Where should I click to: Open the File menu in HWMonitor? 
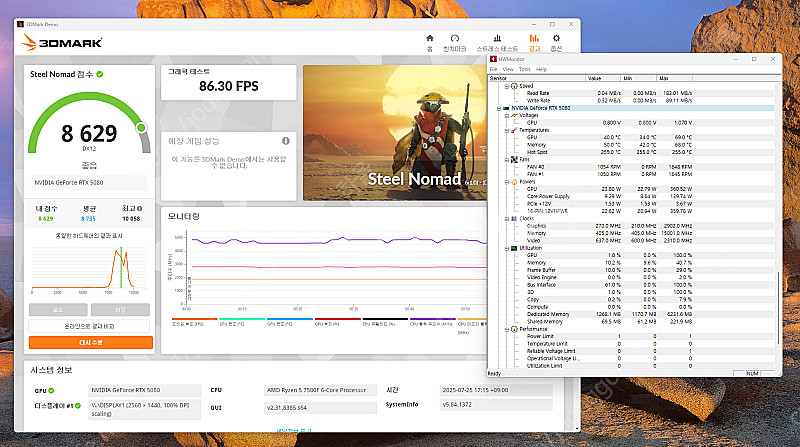[x=493, y=69]
